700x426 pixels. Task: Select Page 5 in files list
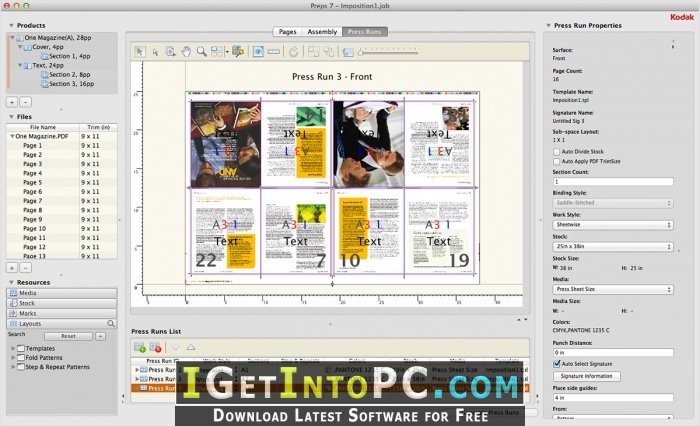coord(62,182)
